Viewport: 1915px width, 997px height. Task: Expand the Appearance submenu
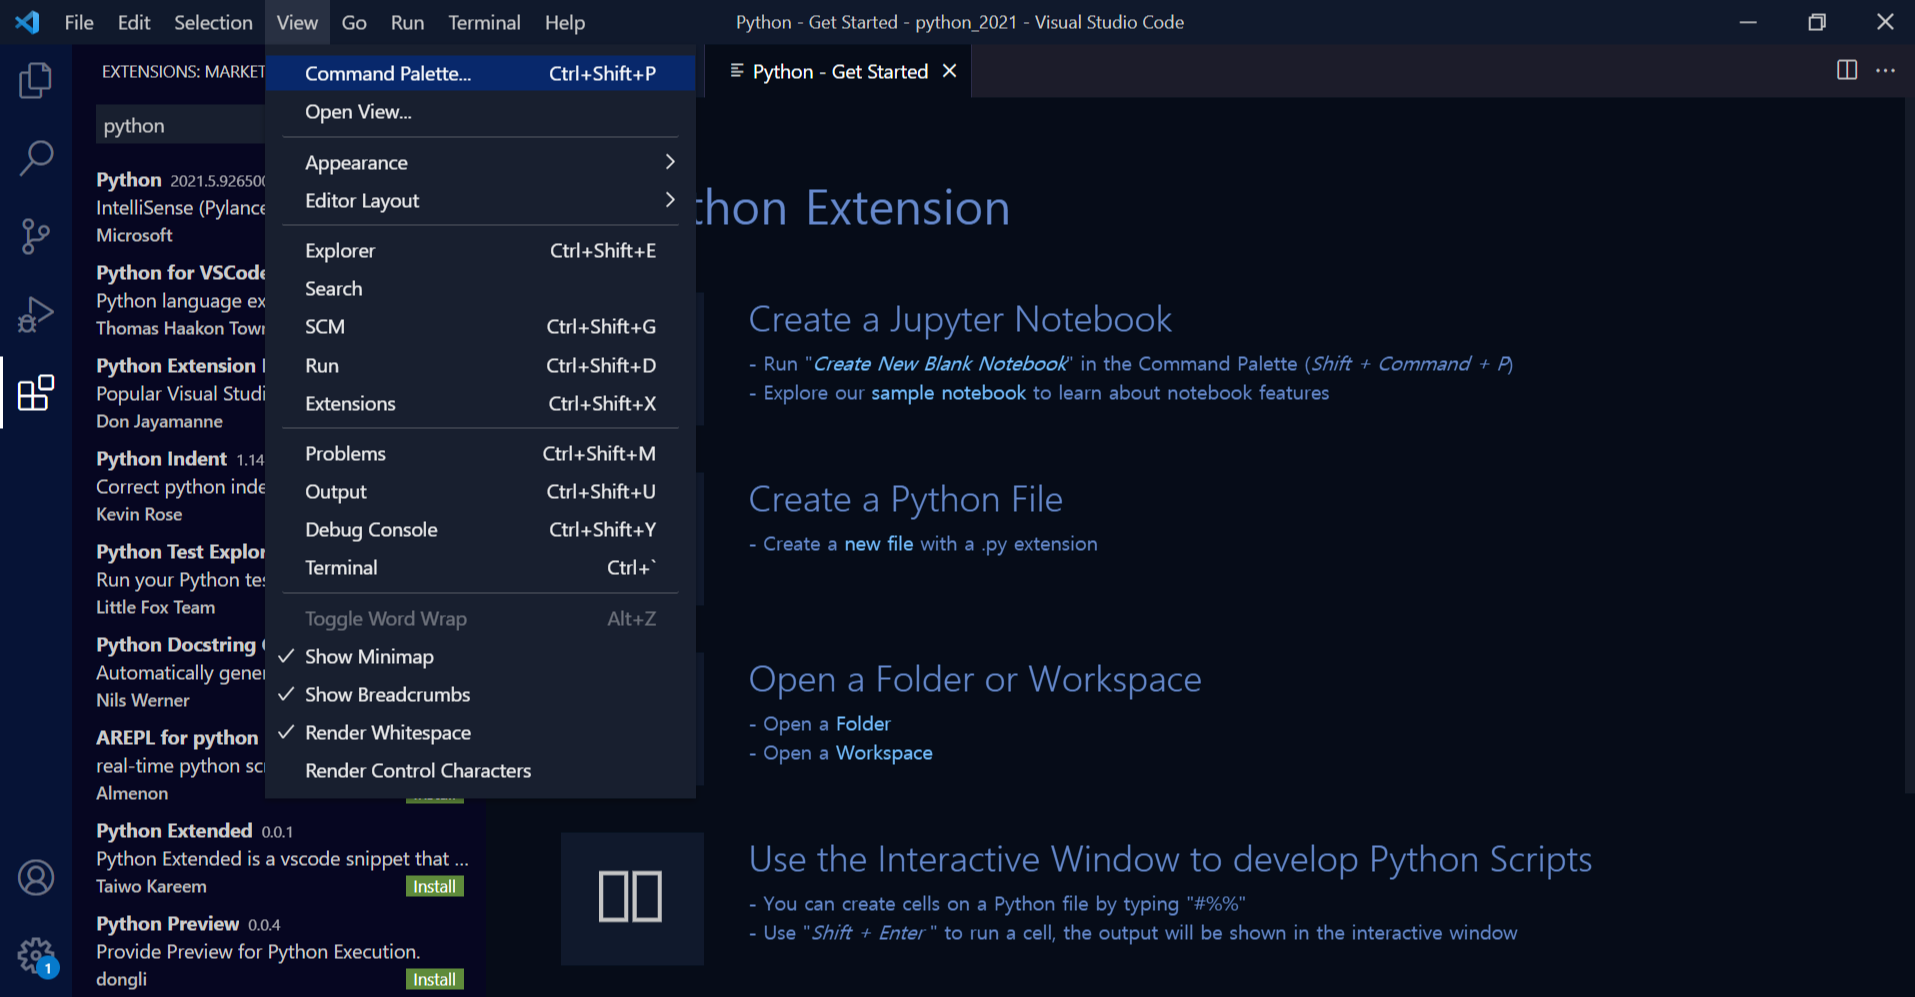point(481,163)
